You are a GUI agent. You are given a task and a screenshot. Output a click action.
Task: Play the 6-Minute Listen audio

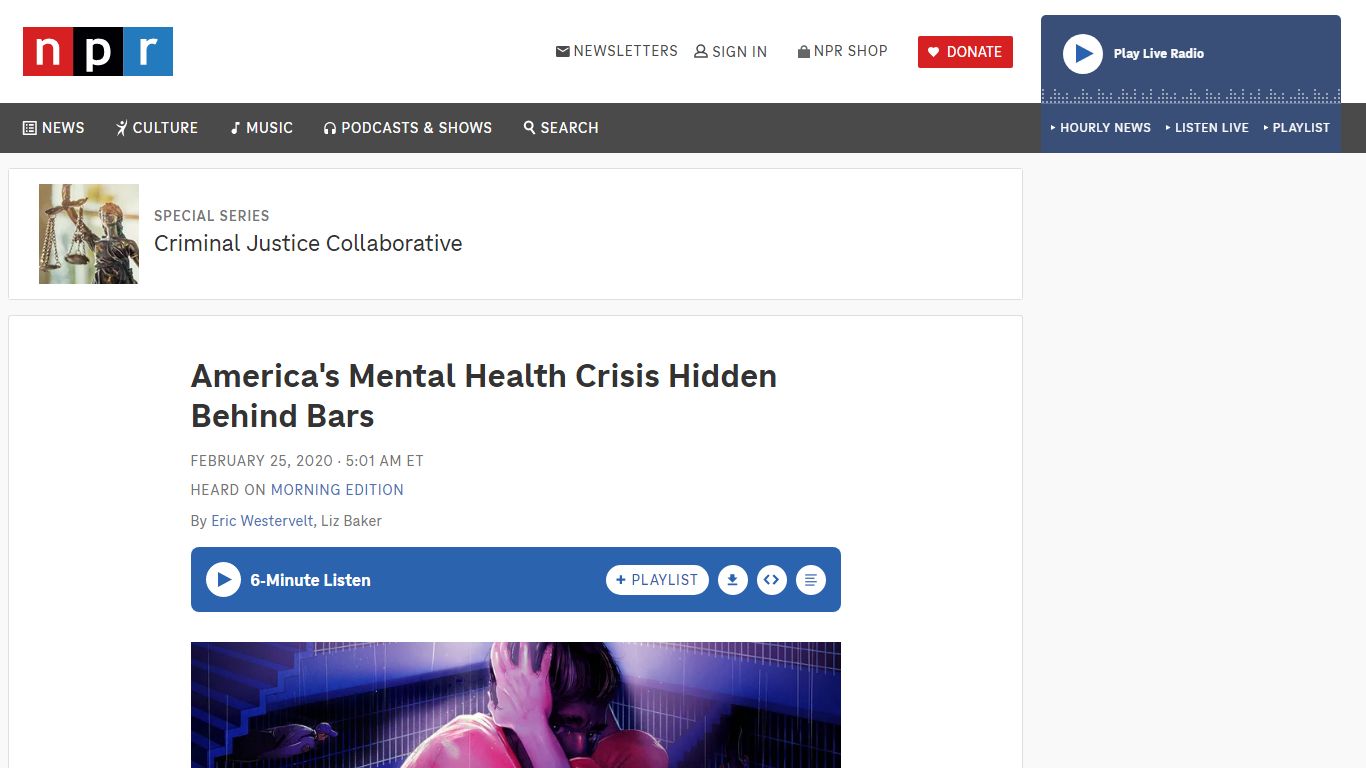coord(223,580)
